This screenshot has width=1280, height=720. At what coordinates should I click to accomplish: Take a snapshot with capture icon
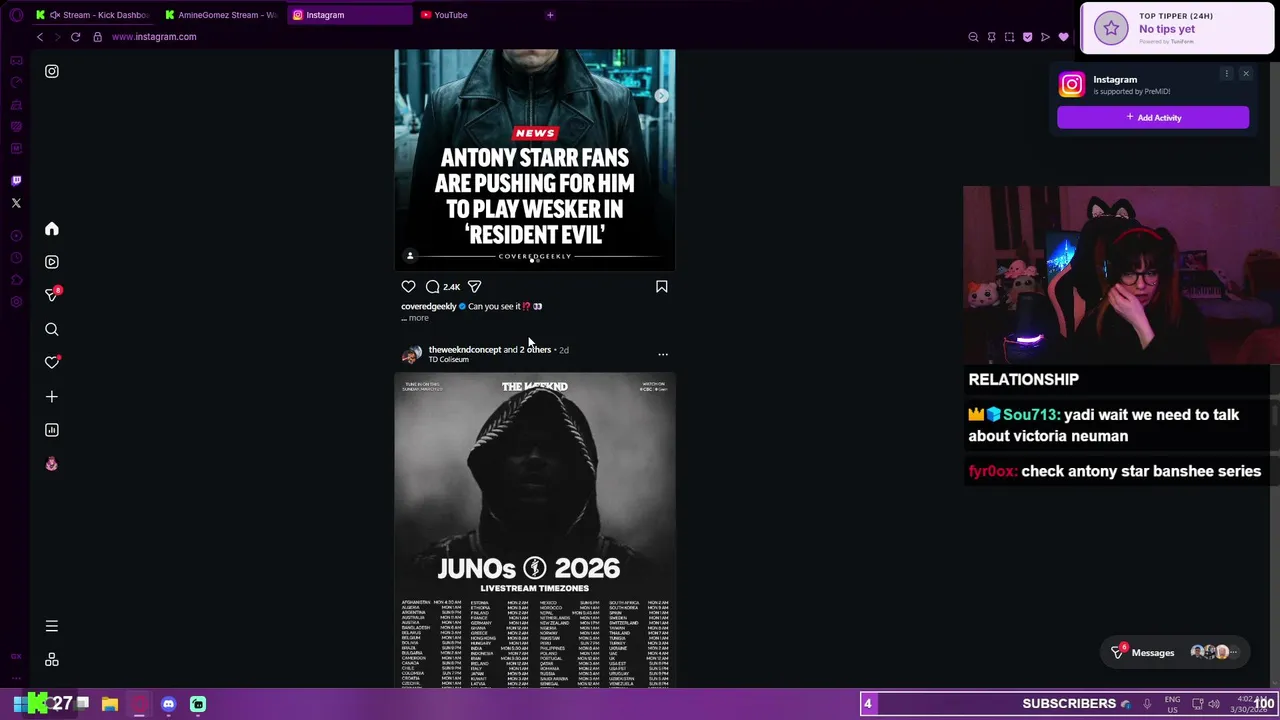point(1009,37)
